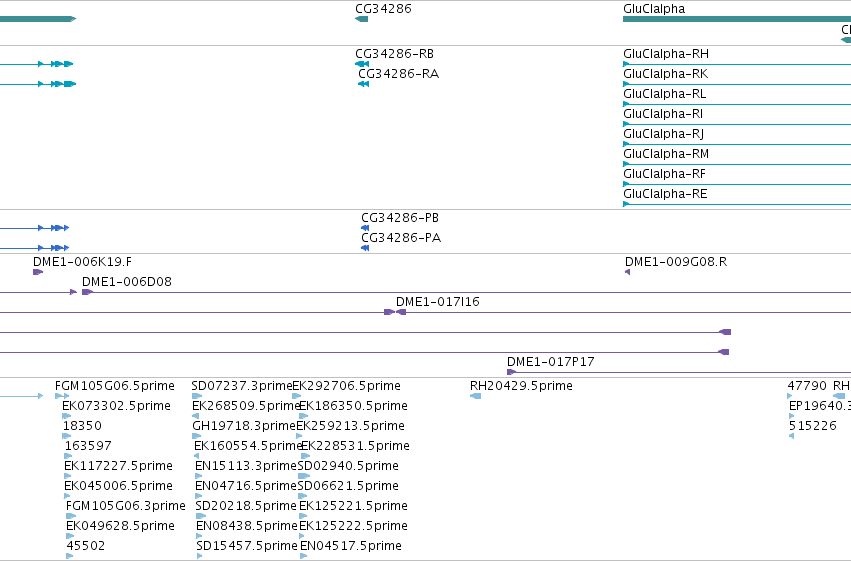Image resolution: width=851 pixels, height=561 pixels.
Task: Select transcript GluClalpha-RE
Action: 665,194
